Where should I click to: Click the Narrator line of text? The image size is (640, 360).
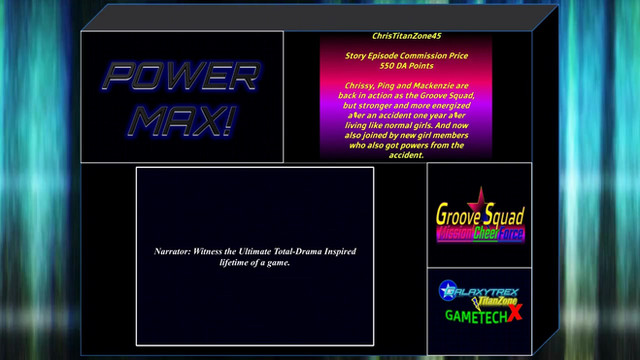(x=255, y=257)
